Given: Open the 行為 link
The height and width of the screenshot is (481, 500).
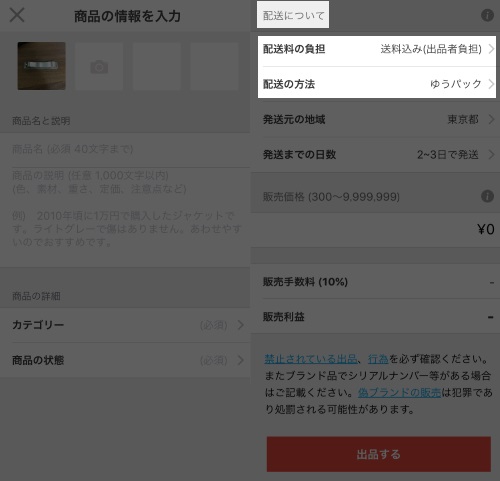Looking at the screenshot, I should (x=378, y=359).
